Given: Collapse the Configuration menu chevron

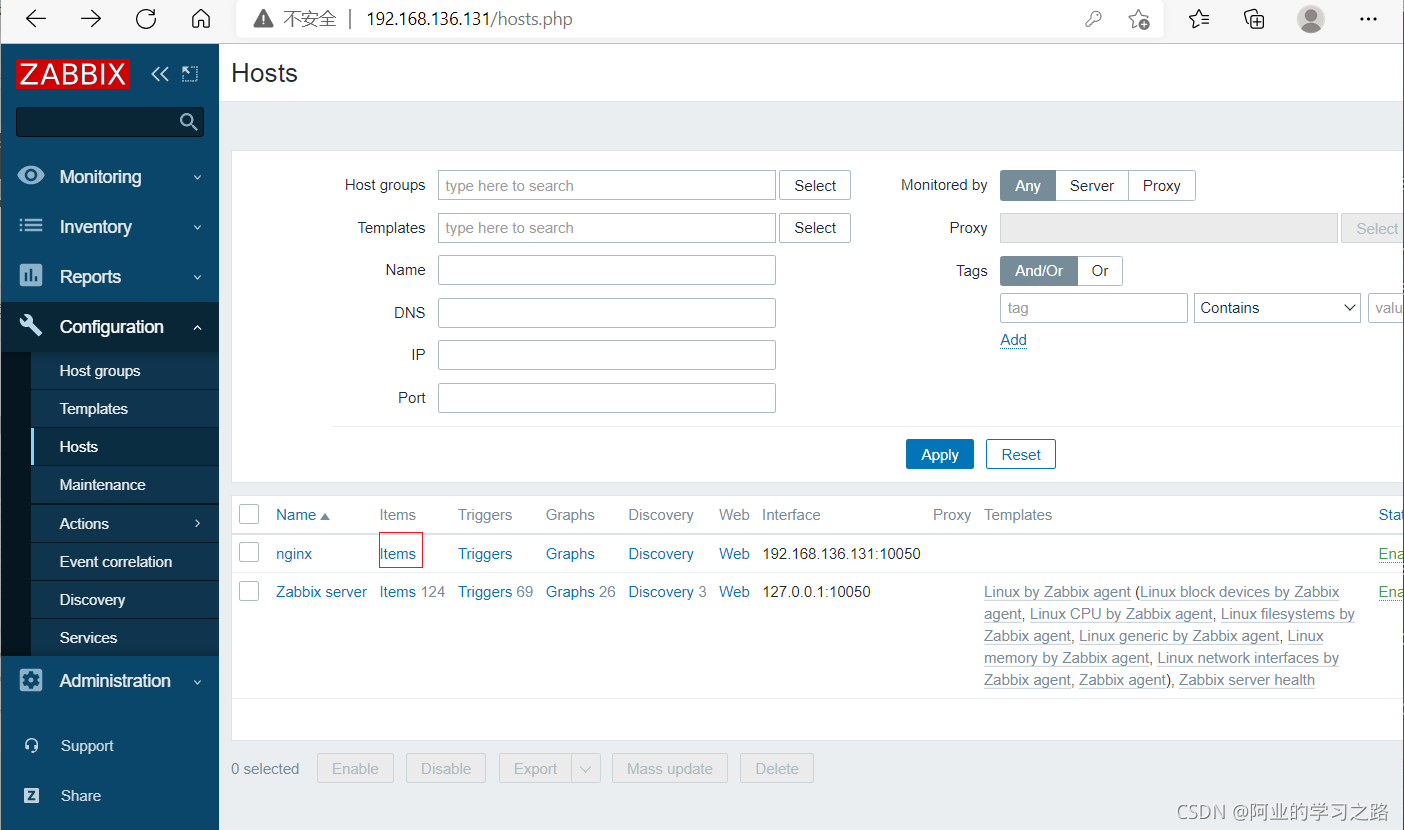Looking at the screenshot, I should [x=197, y=327].
